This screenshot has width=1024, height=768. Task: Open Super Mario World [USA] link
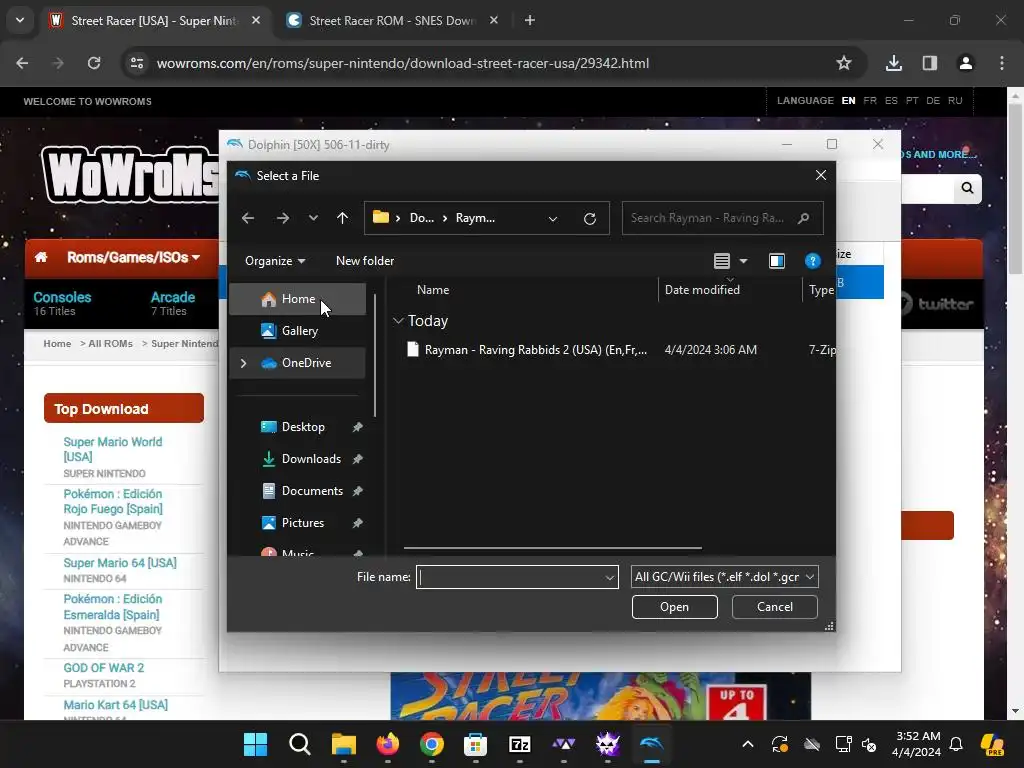pyautogui.click(x=113, y=449)
